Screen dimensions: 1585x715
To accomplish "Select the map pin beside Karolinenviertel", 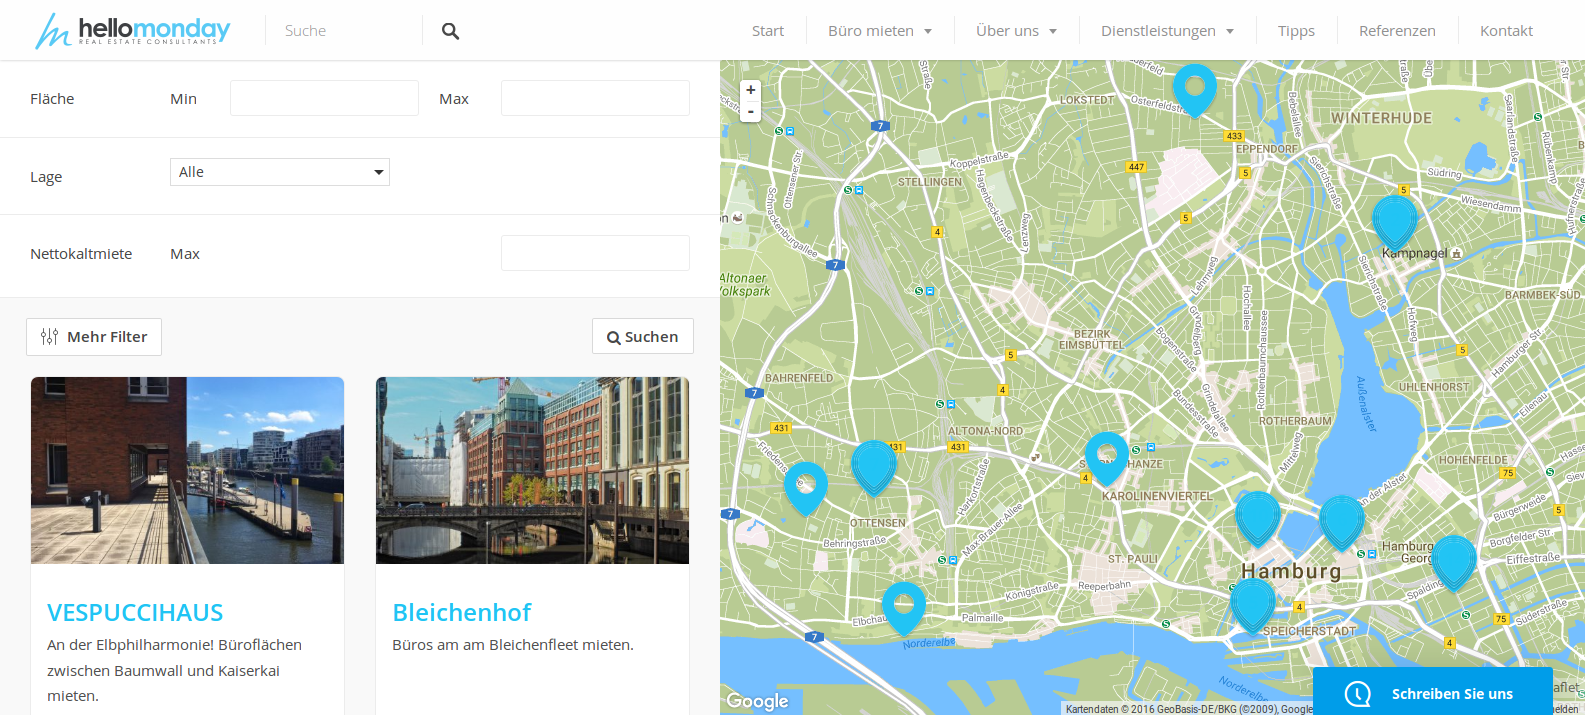I will coord(1106,458).
